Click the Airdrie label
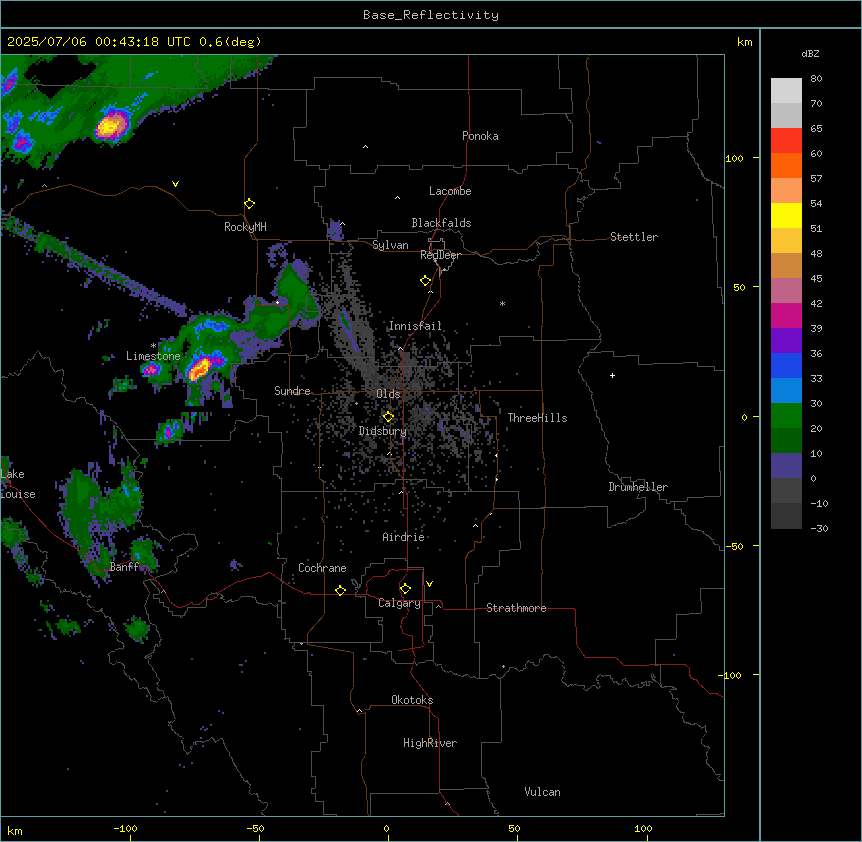 pyautogui.click(x=404, y=537)
